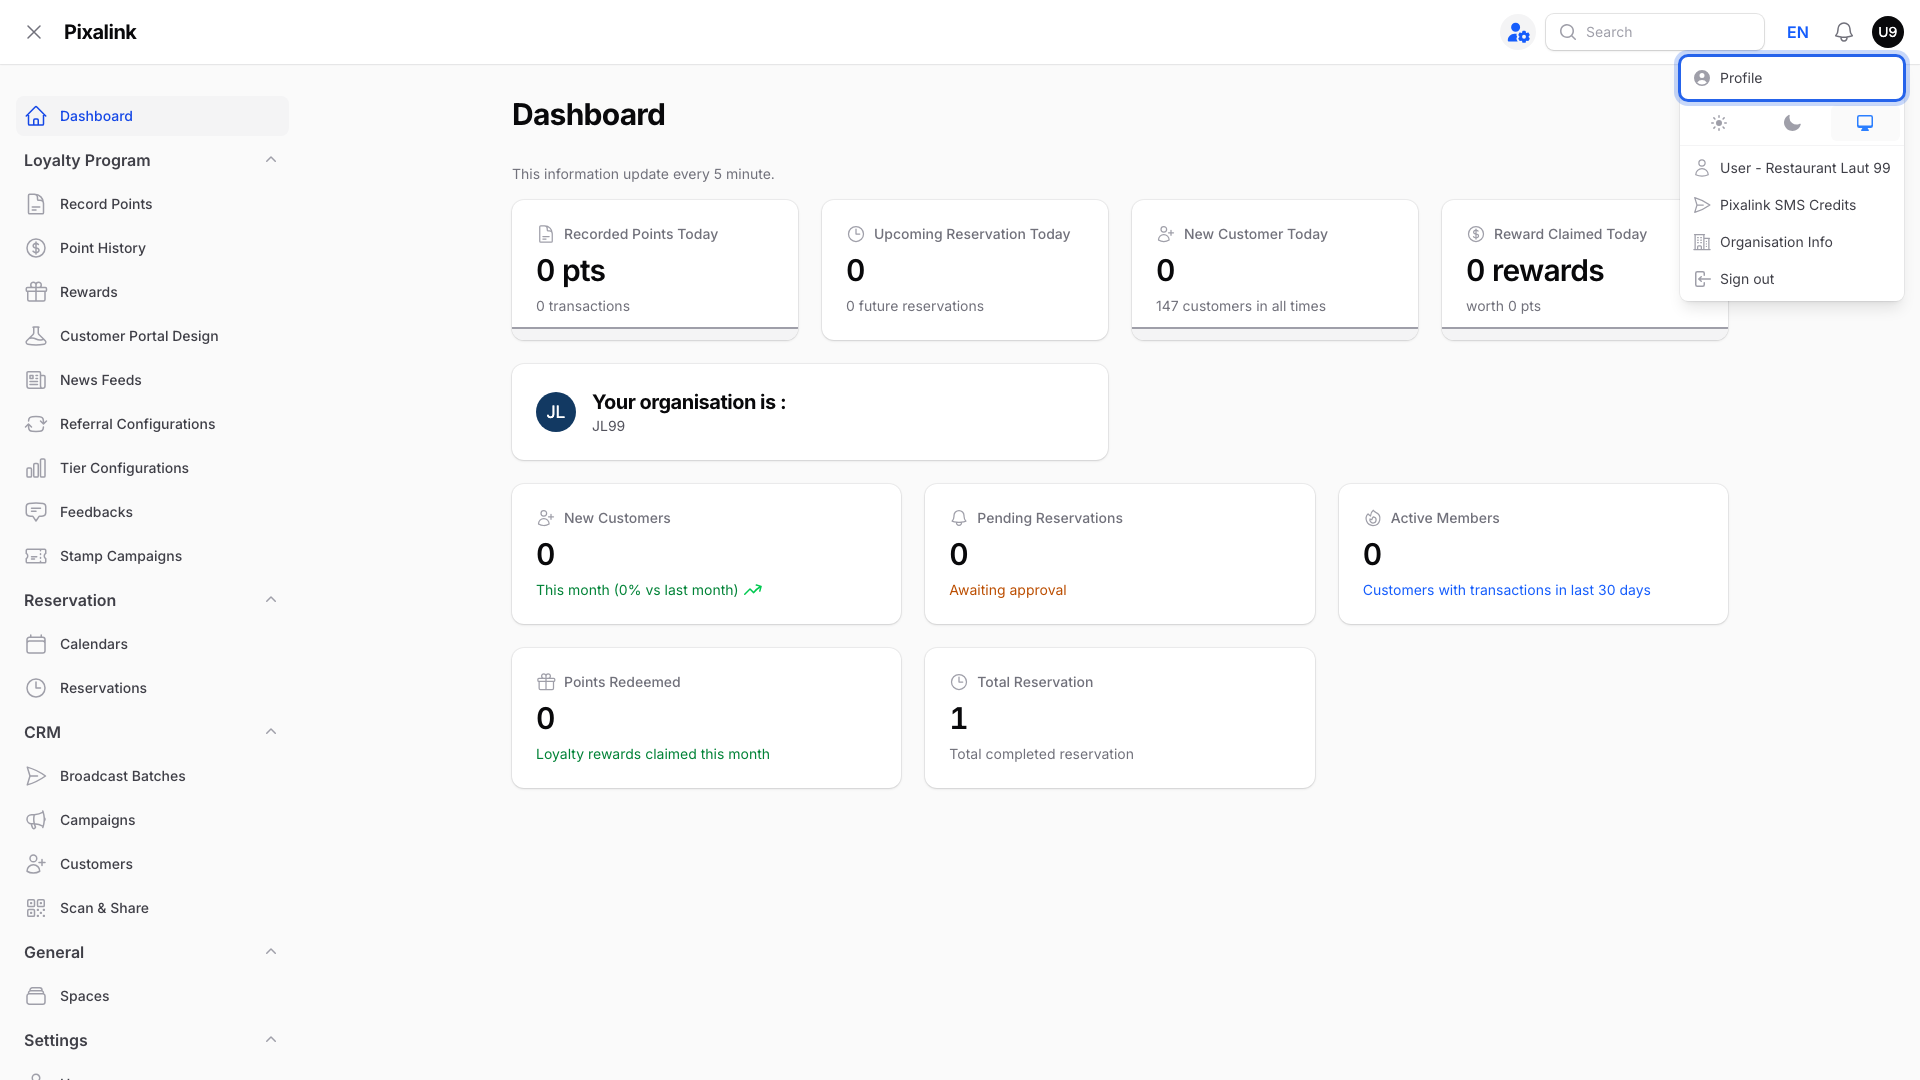Click the Feedbacks chat bubble icon
Screen dimensions: 1920x1080
[36, 512]
